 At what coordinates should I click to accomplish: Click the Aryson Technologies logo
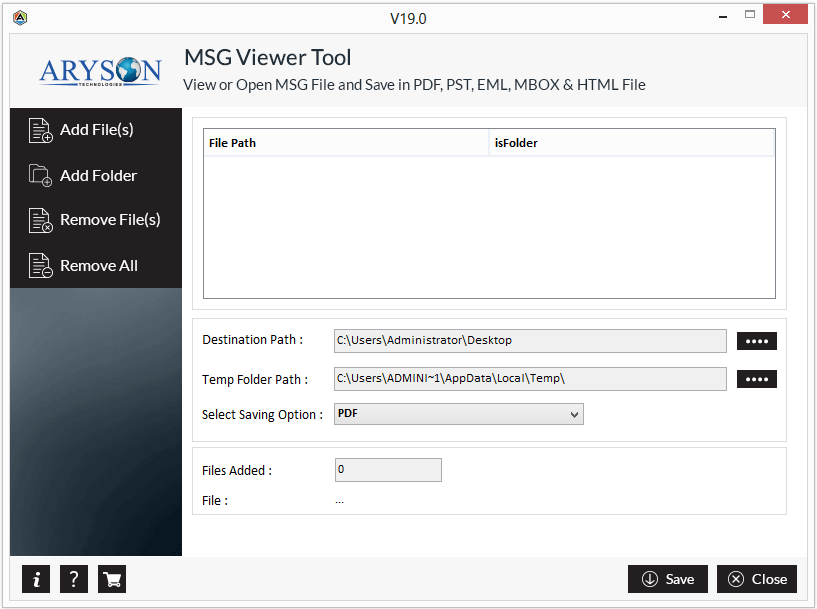click(100, 71)
